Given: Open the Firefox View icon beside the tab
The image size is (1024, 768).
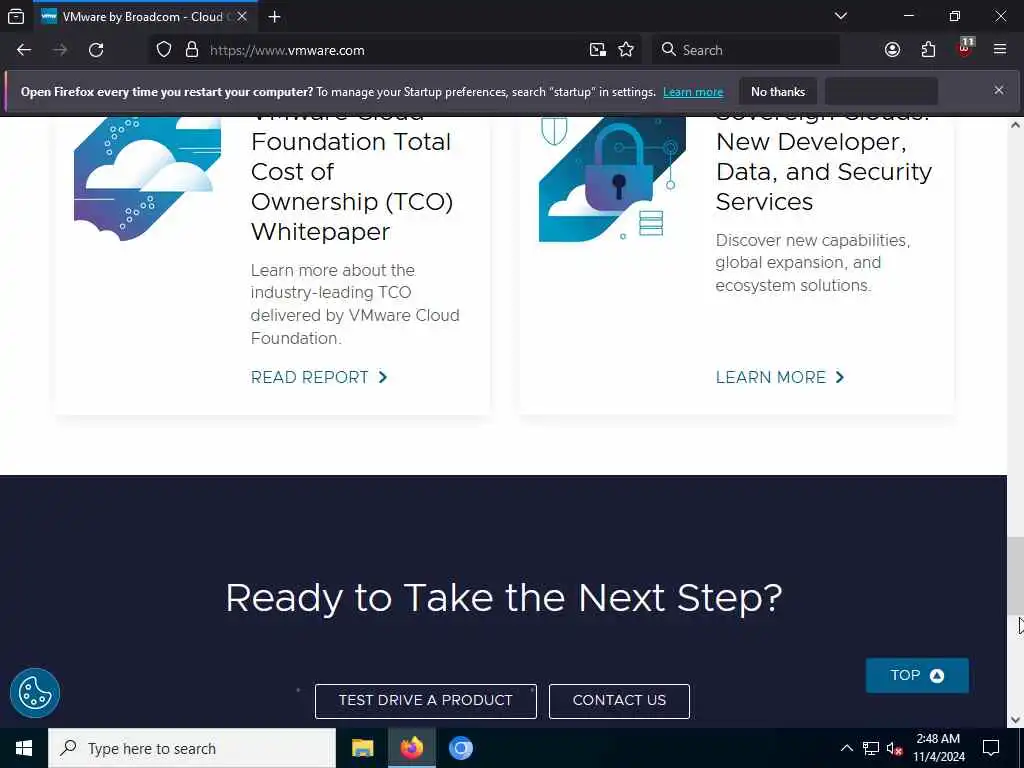Looking at the screenshot, I should 16,16.
